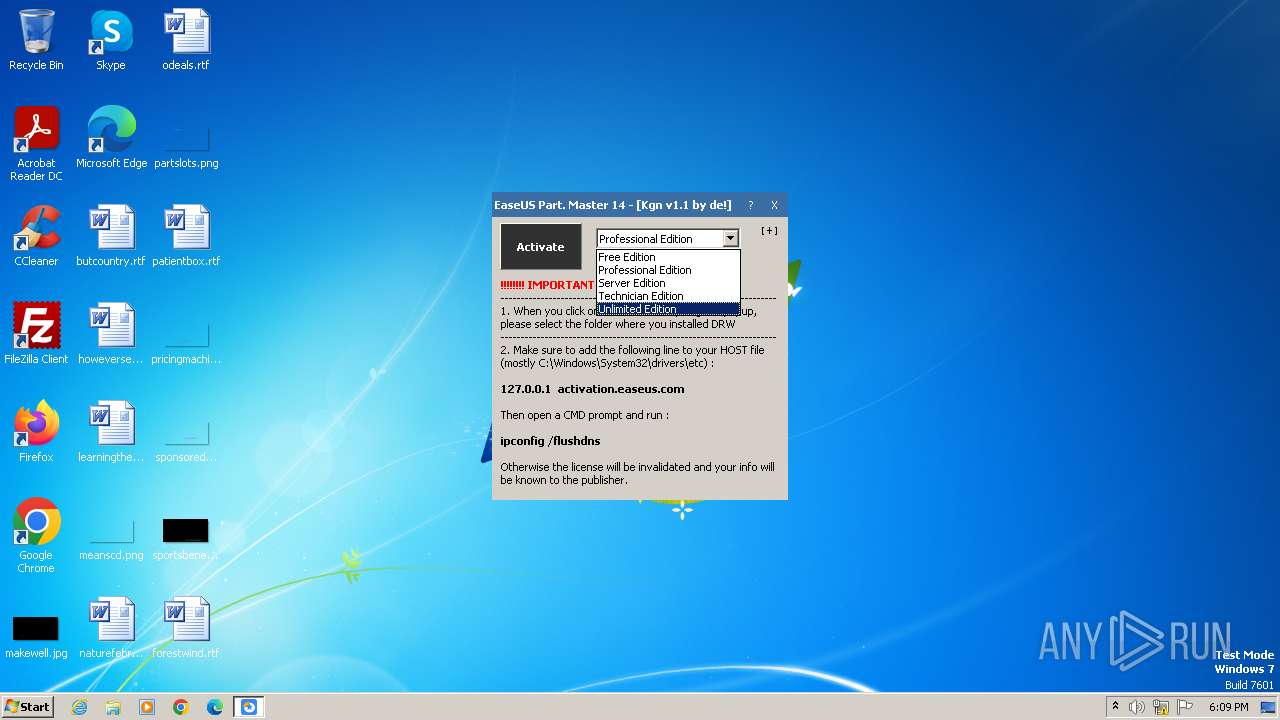1280x720 pixels.
Task: Choose Server Edition from the list
Action: tap(668, 283)
